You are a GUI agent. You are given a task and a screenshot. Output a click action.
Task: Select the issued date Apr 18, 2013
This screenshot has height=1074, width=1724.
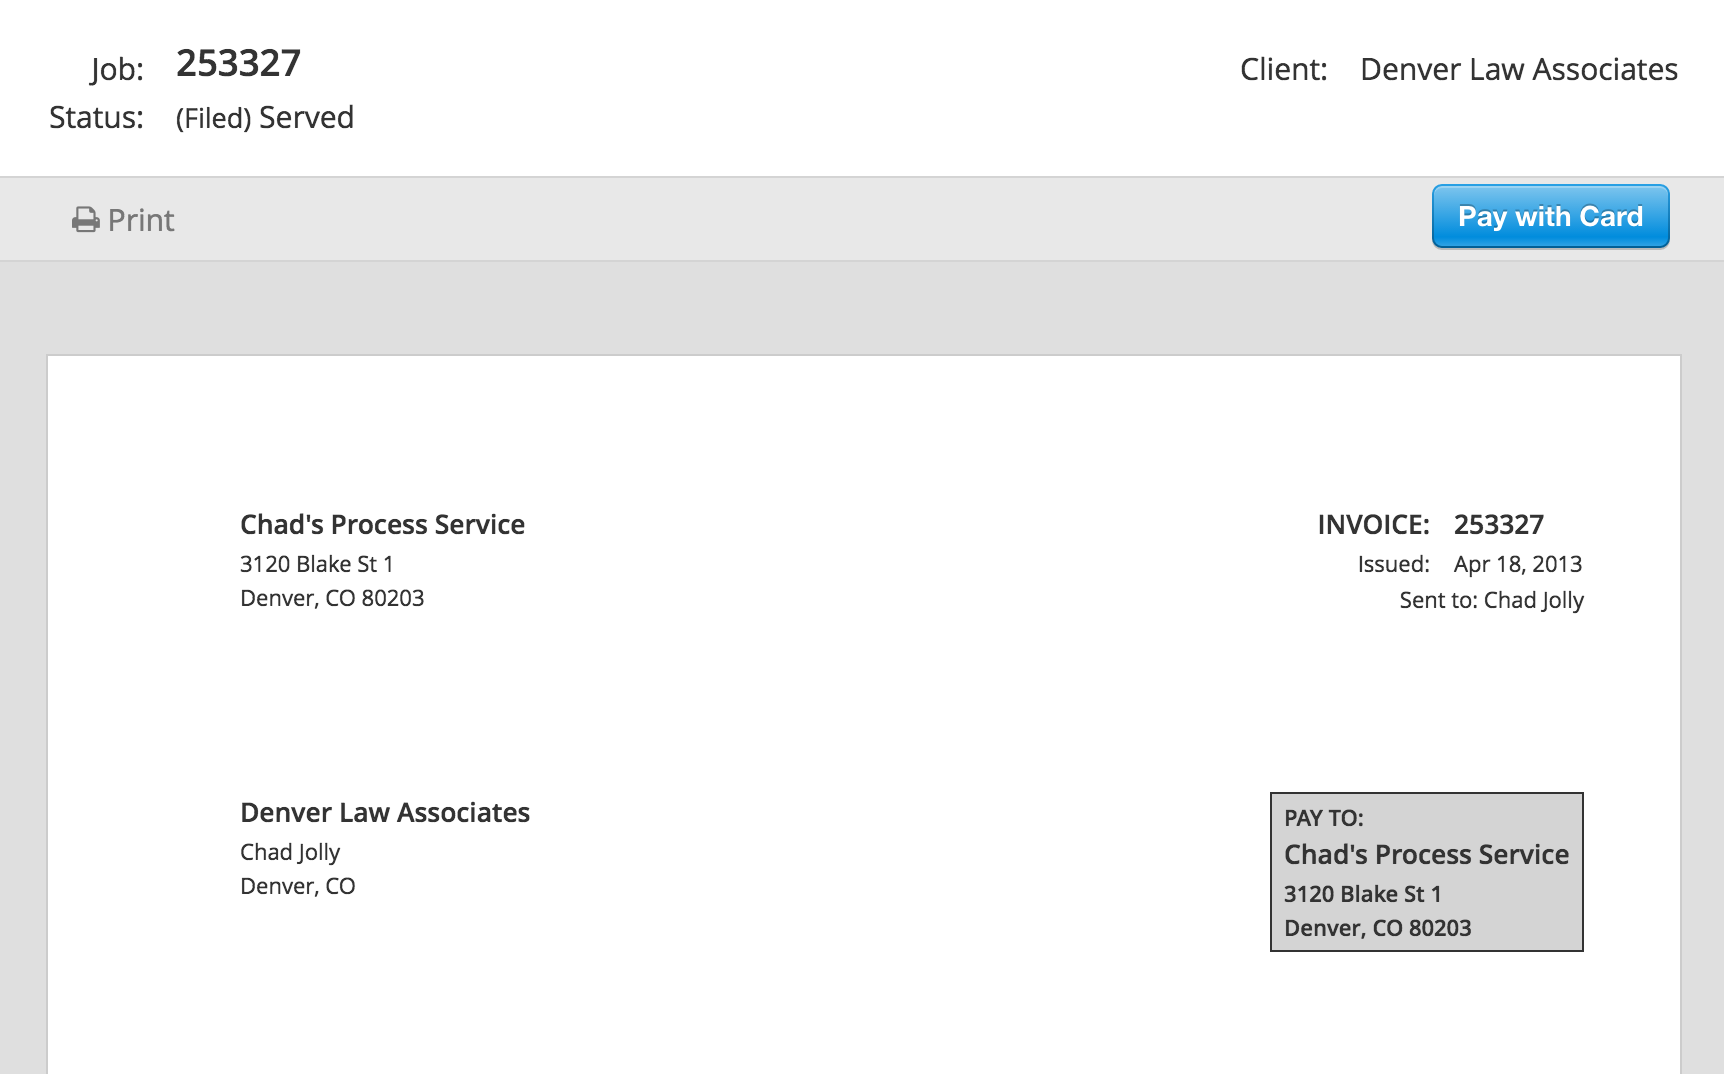[1517, 564]
